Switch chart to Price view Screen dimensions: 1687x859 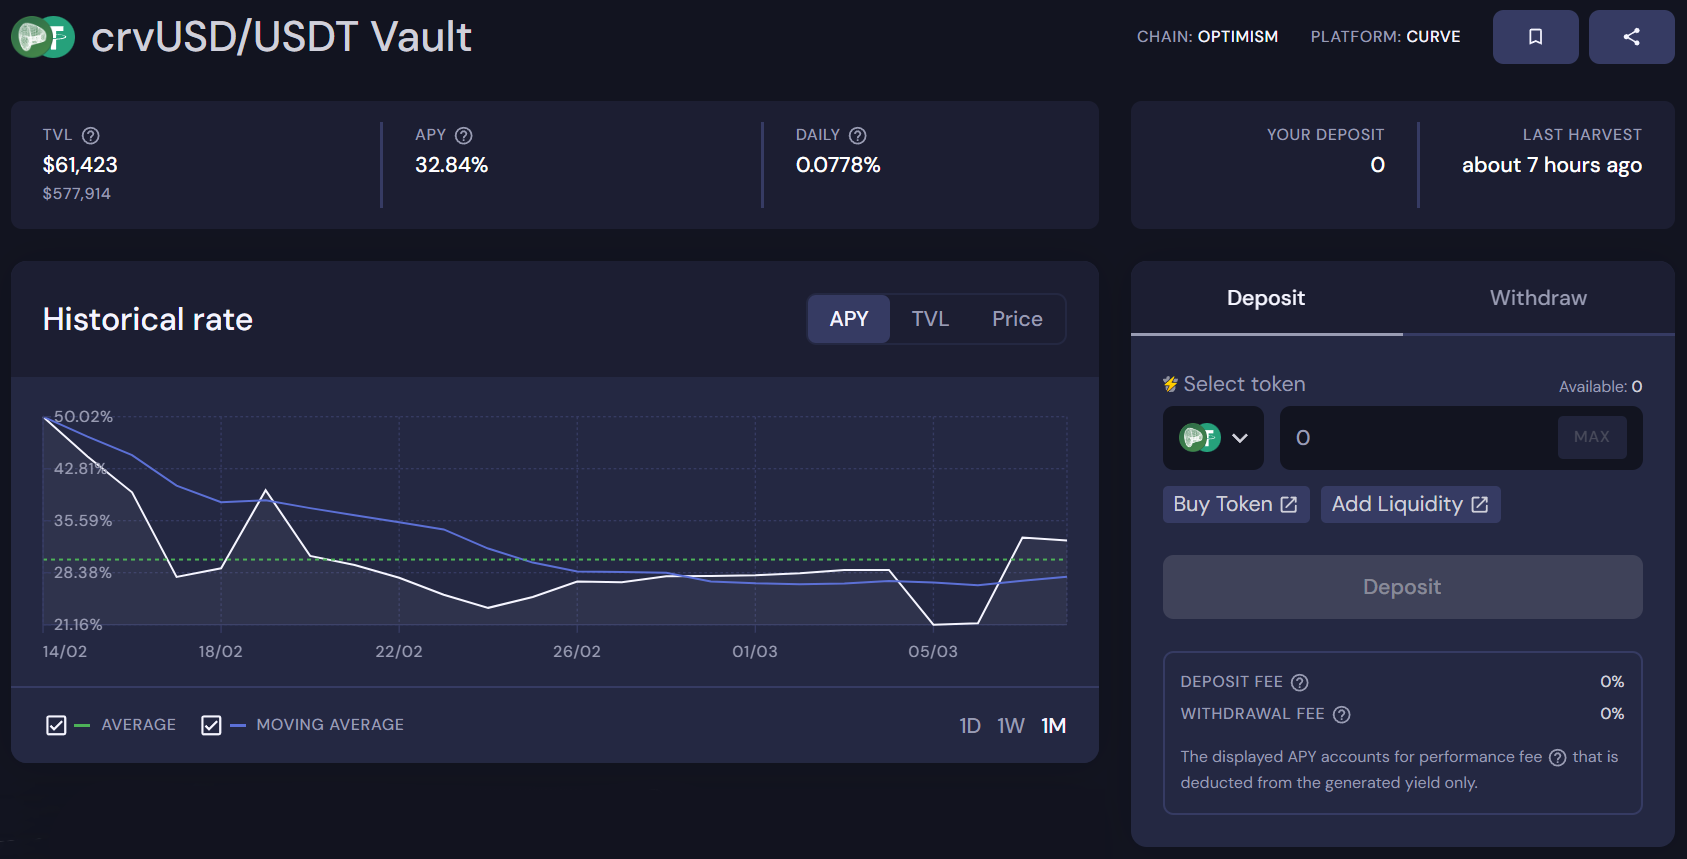(x=1017, y=319)
